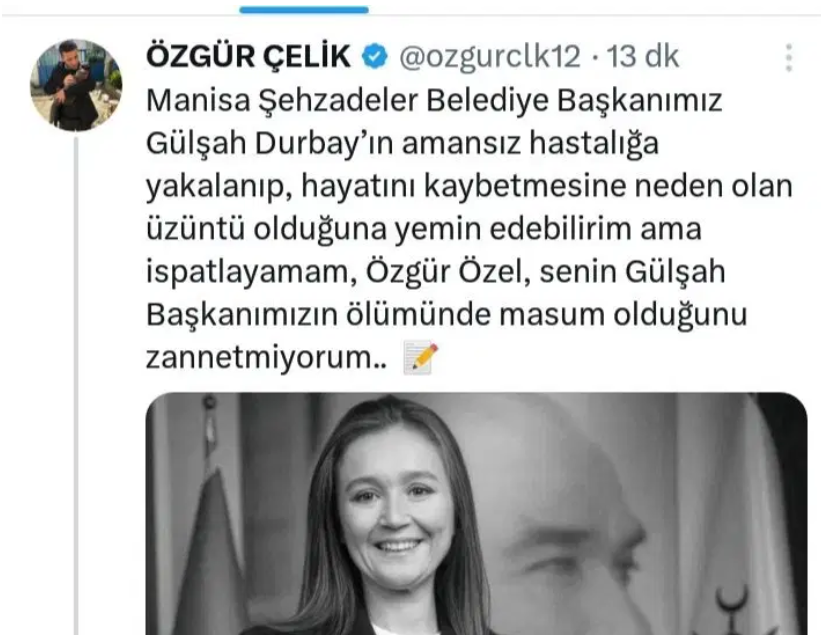Viewport: 821px width, 635px height.
Task: Select the active tab's blue underline indicator
Action: pyautogui.click(x=304, y=9)
